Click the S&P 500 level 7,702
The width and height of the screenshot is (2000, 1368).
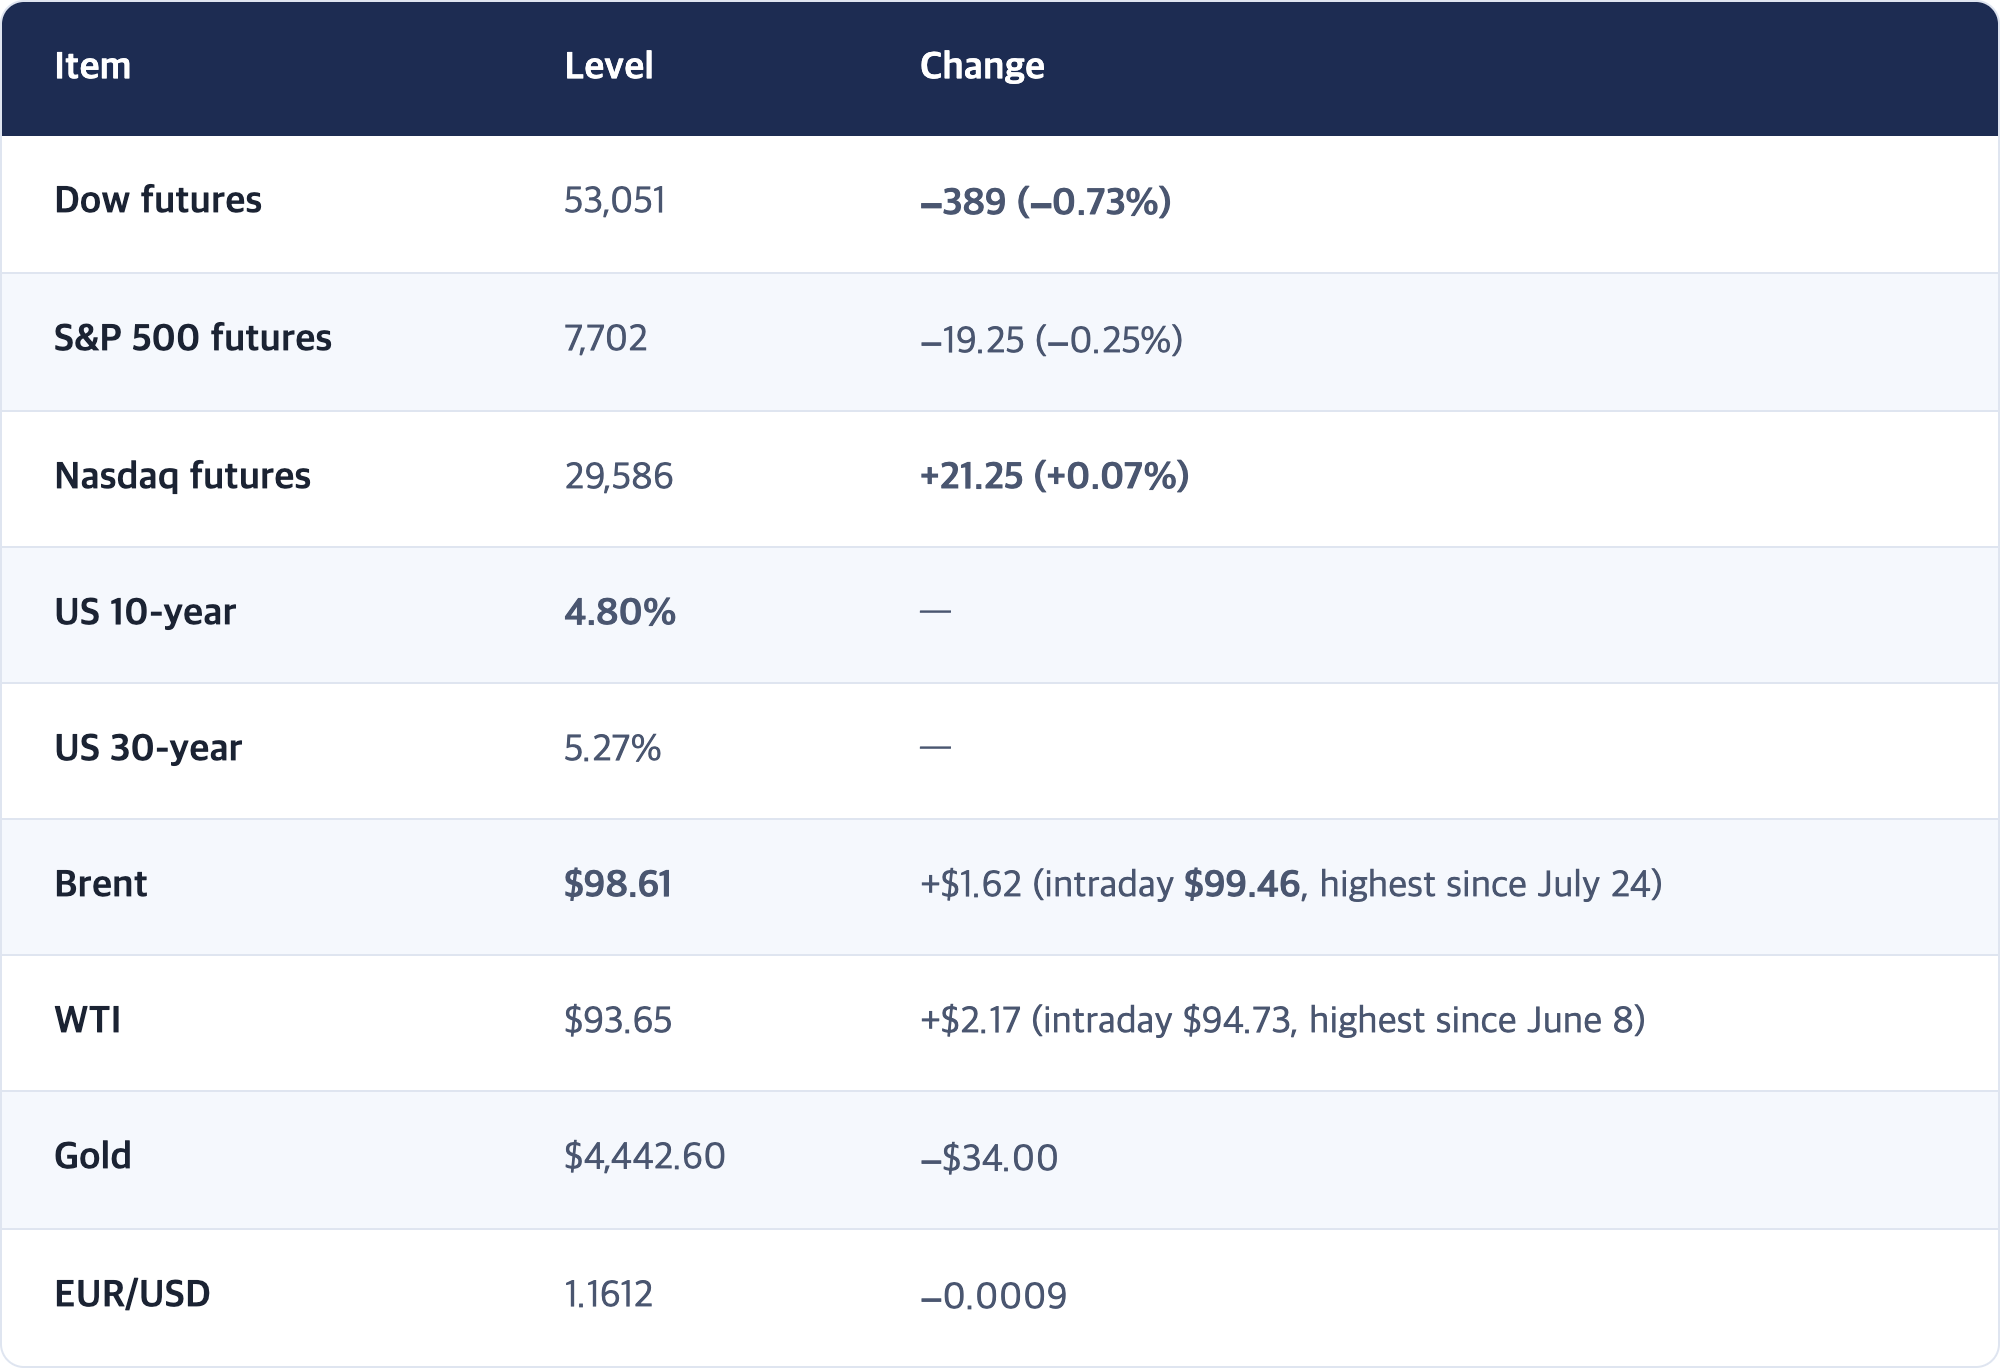[605, 338]
